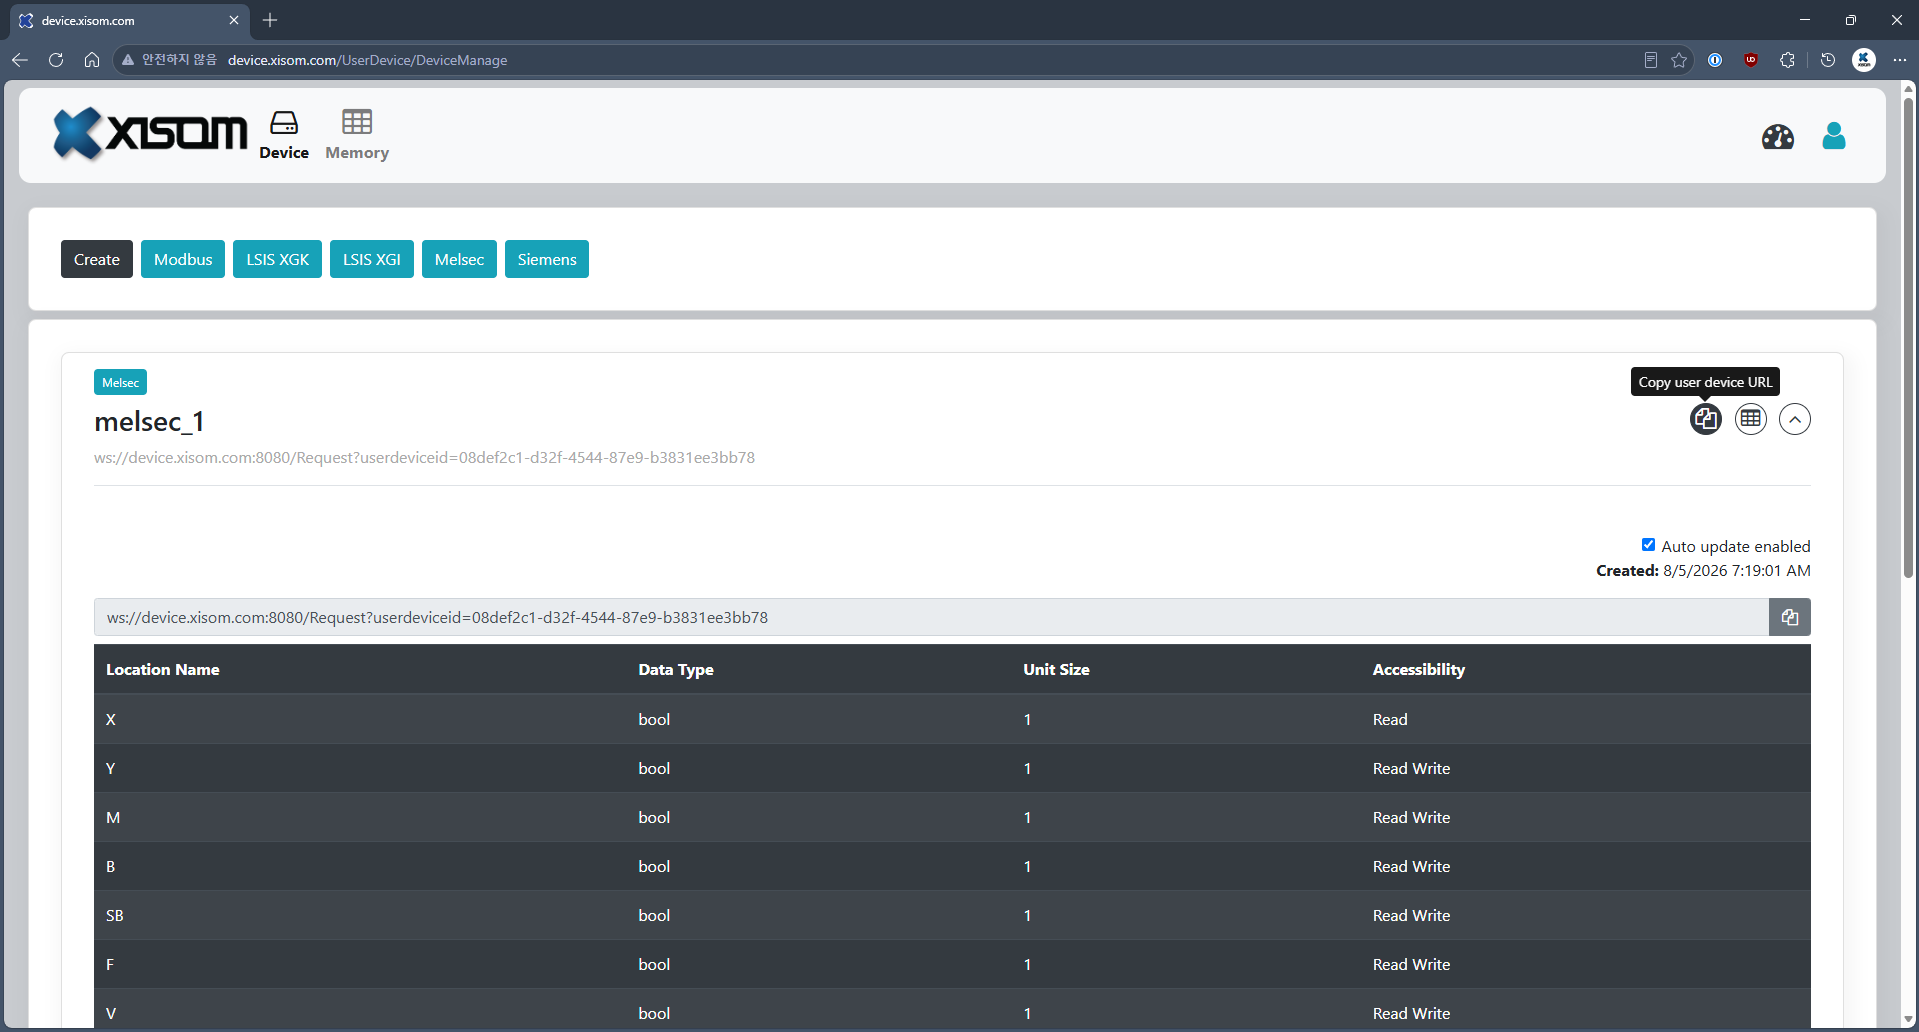Click unit size 1 in row F
Image resolution: width=1919 pixels, height=1032 pixels.
1027,964
